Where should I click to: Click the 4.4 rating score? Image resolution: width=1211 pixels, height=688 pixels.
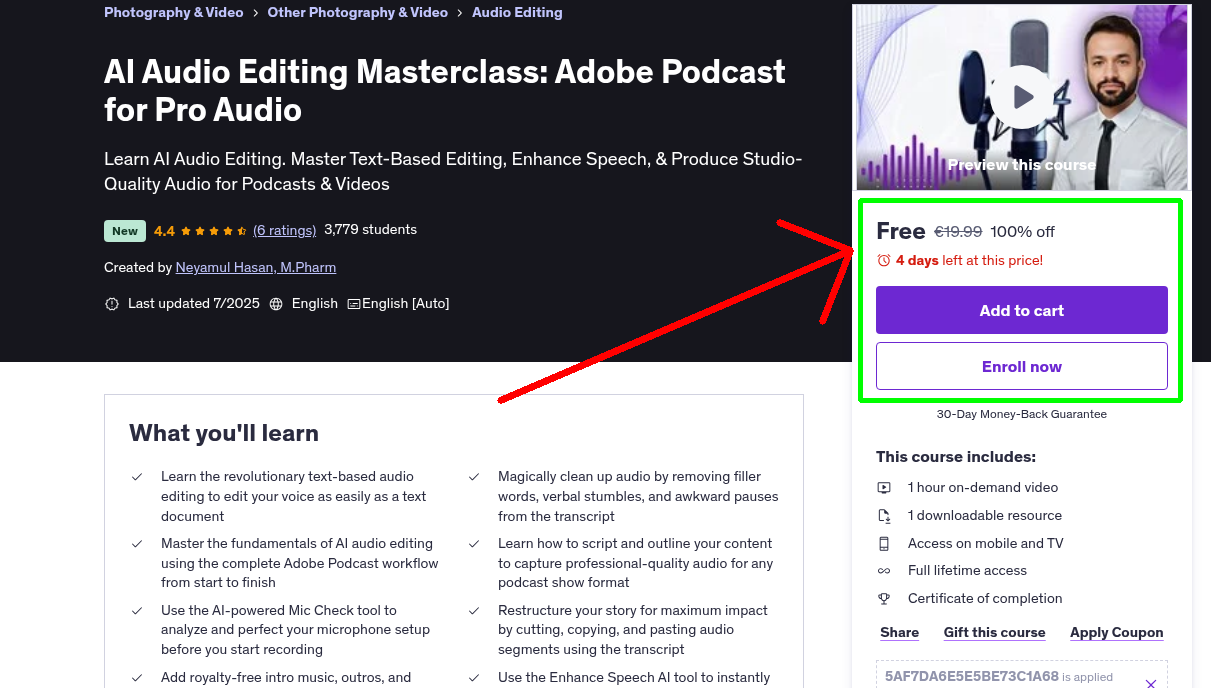pos(164,231)
